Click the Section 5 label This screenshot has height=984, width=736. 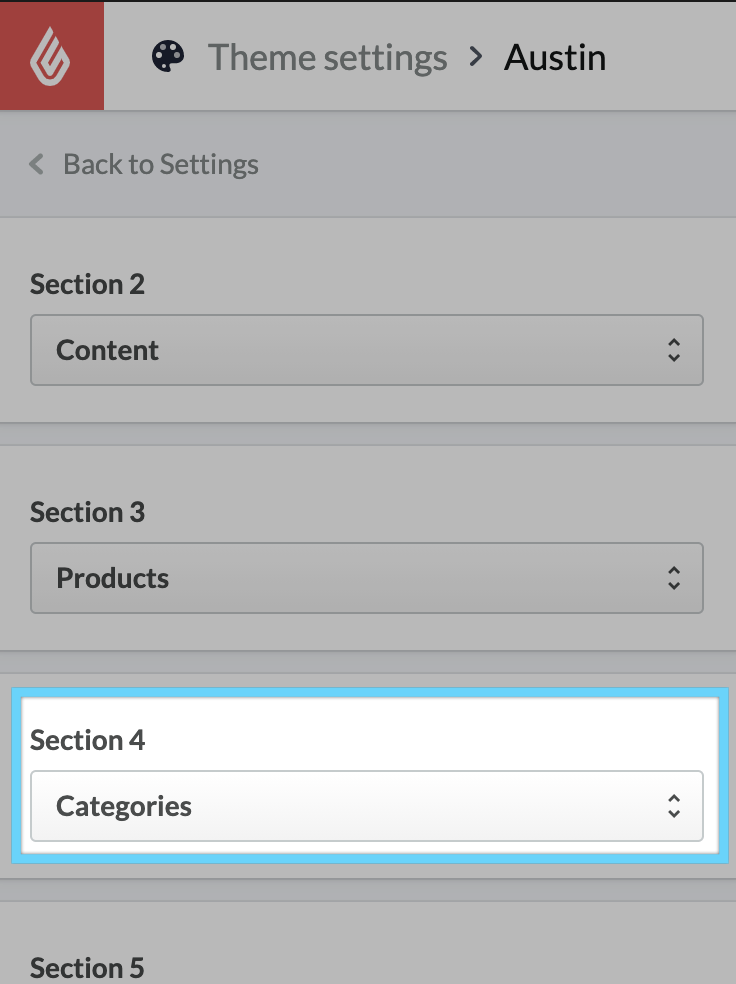[x=87, y=967]
